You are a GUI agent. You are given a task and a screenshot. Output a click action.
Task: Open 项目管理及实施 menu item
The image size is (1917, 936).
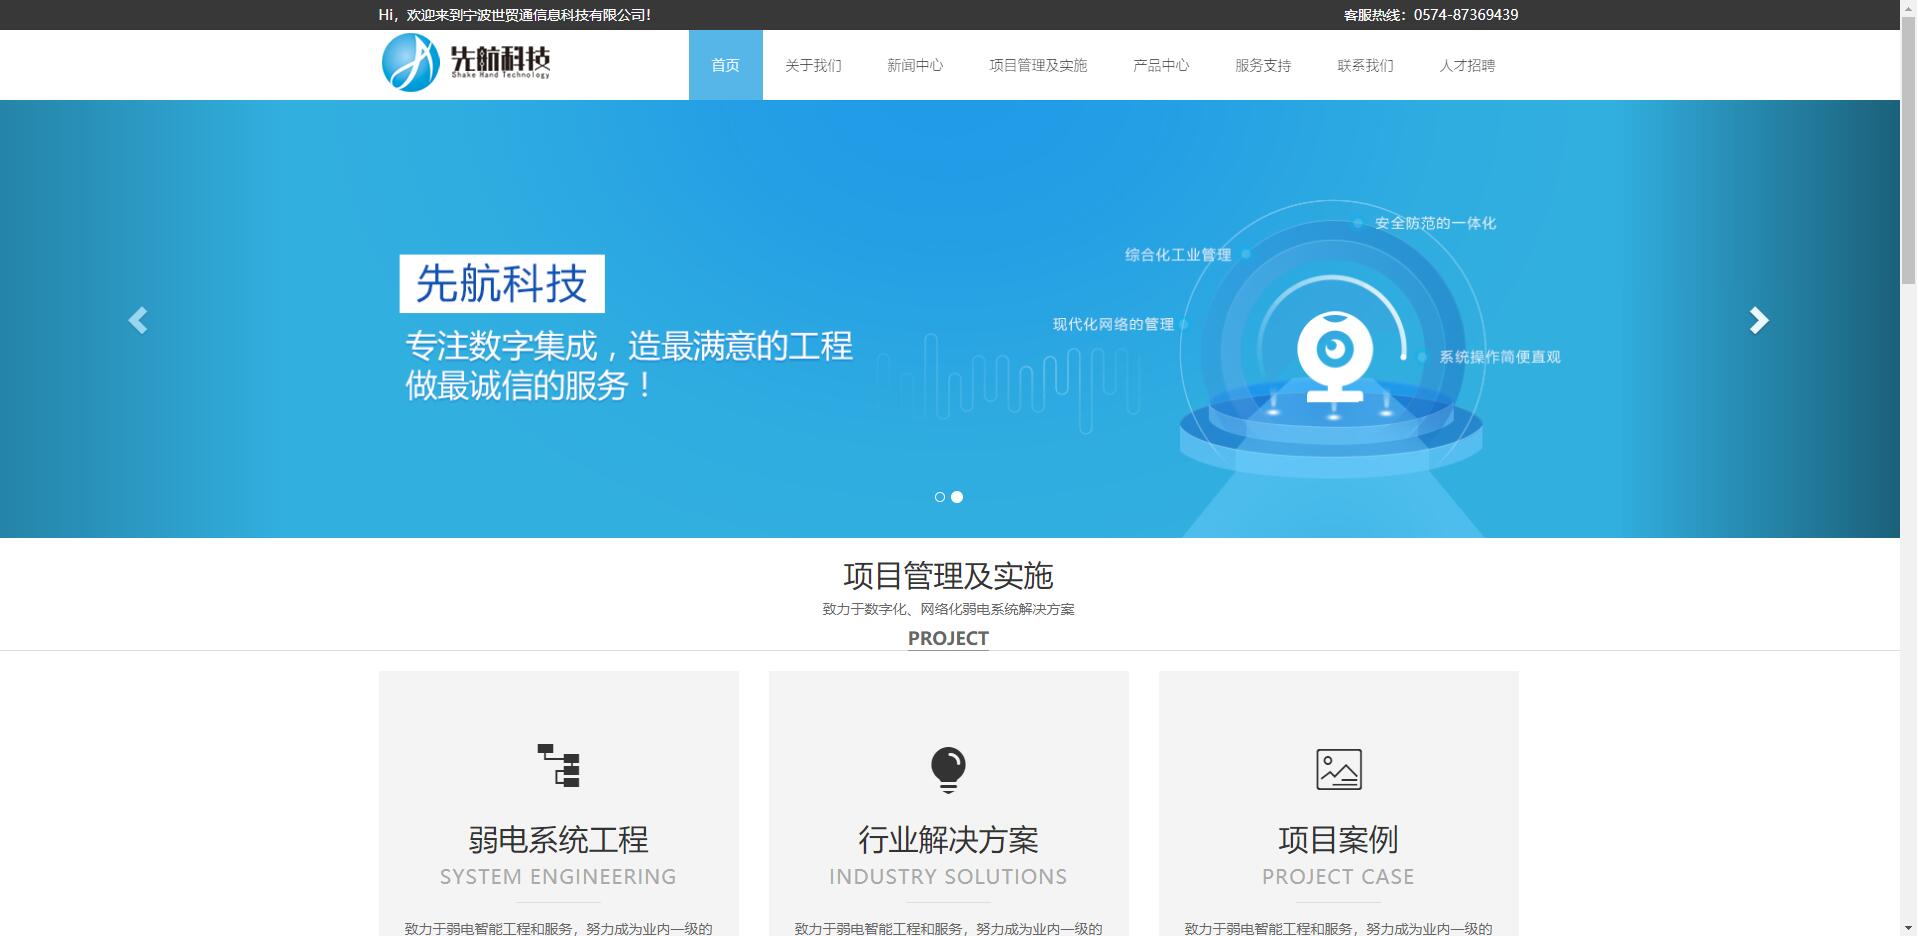(1038, 65)
